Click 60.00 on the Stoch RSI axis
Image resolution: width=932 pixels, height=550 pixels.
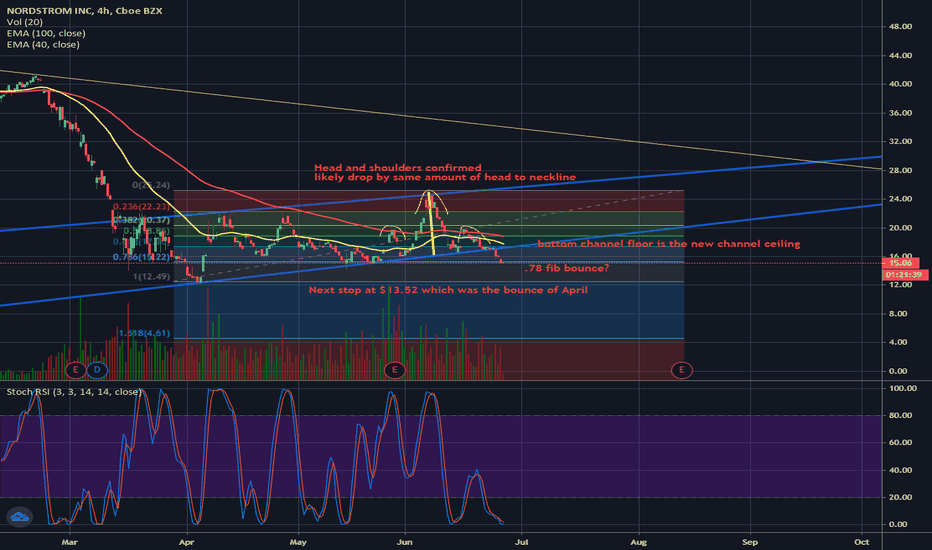900,442
